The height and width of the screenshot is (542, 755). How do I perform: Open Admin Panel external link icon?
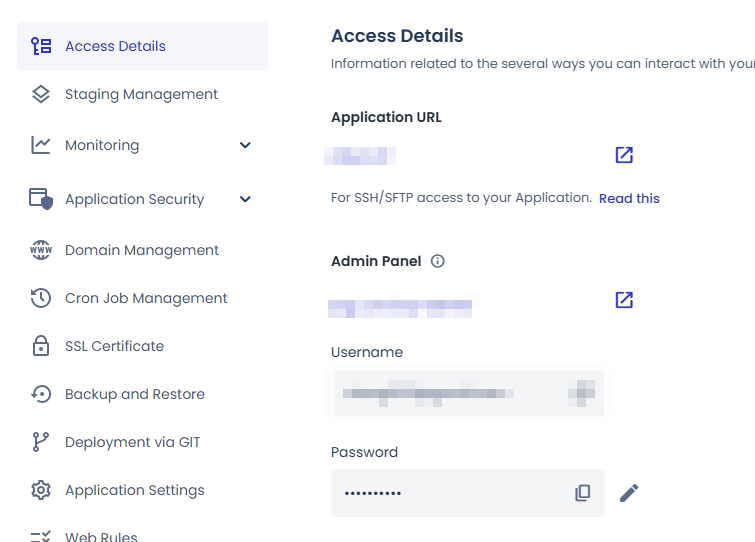pyautogui.click(x=624, y=300)
